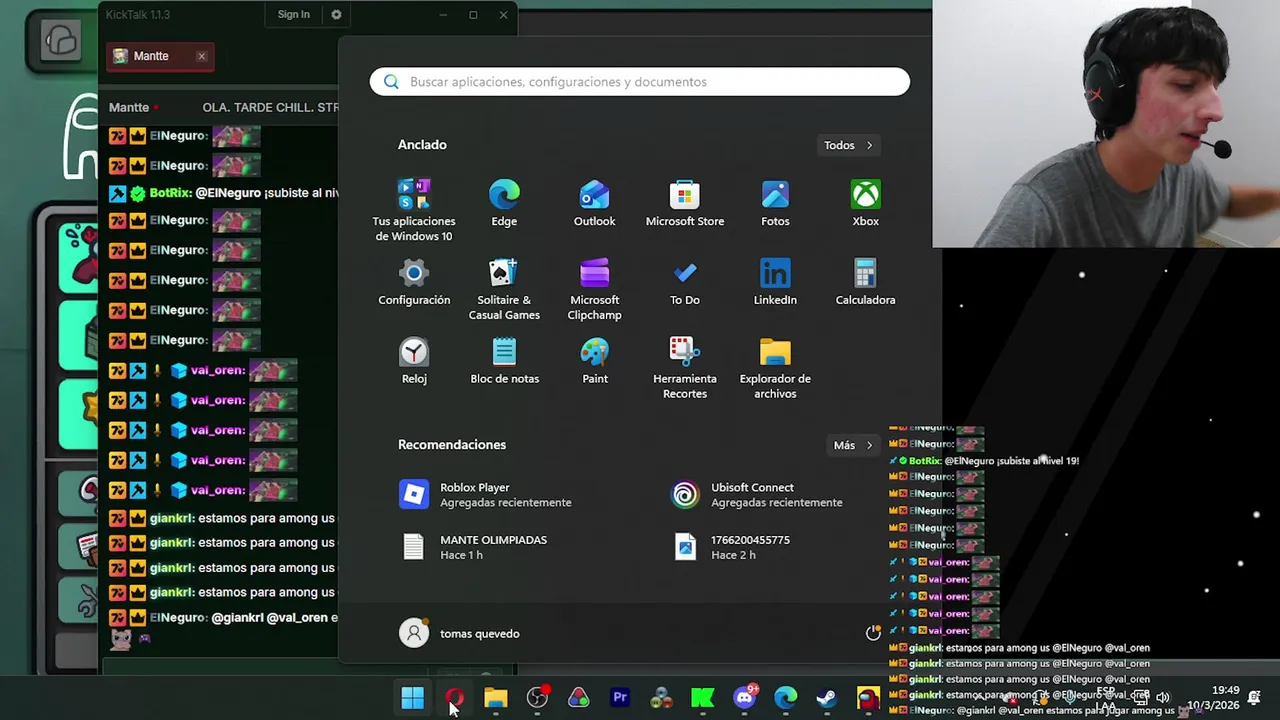Click the power button in Start menu

coord(873,633)
